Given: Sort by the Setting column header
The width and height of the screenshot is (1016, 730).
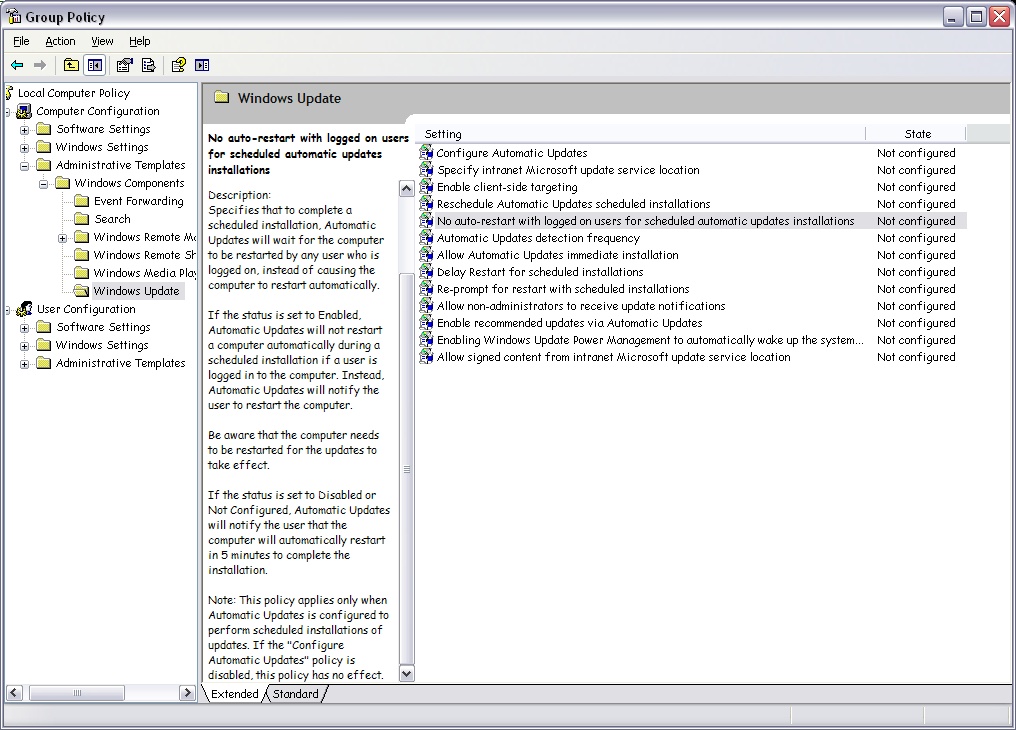Looking at the screenshot, I should coord(641,134).
